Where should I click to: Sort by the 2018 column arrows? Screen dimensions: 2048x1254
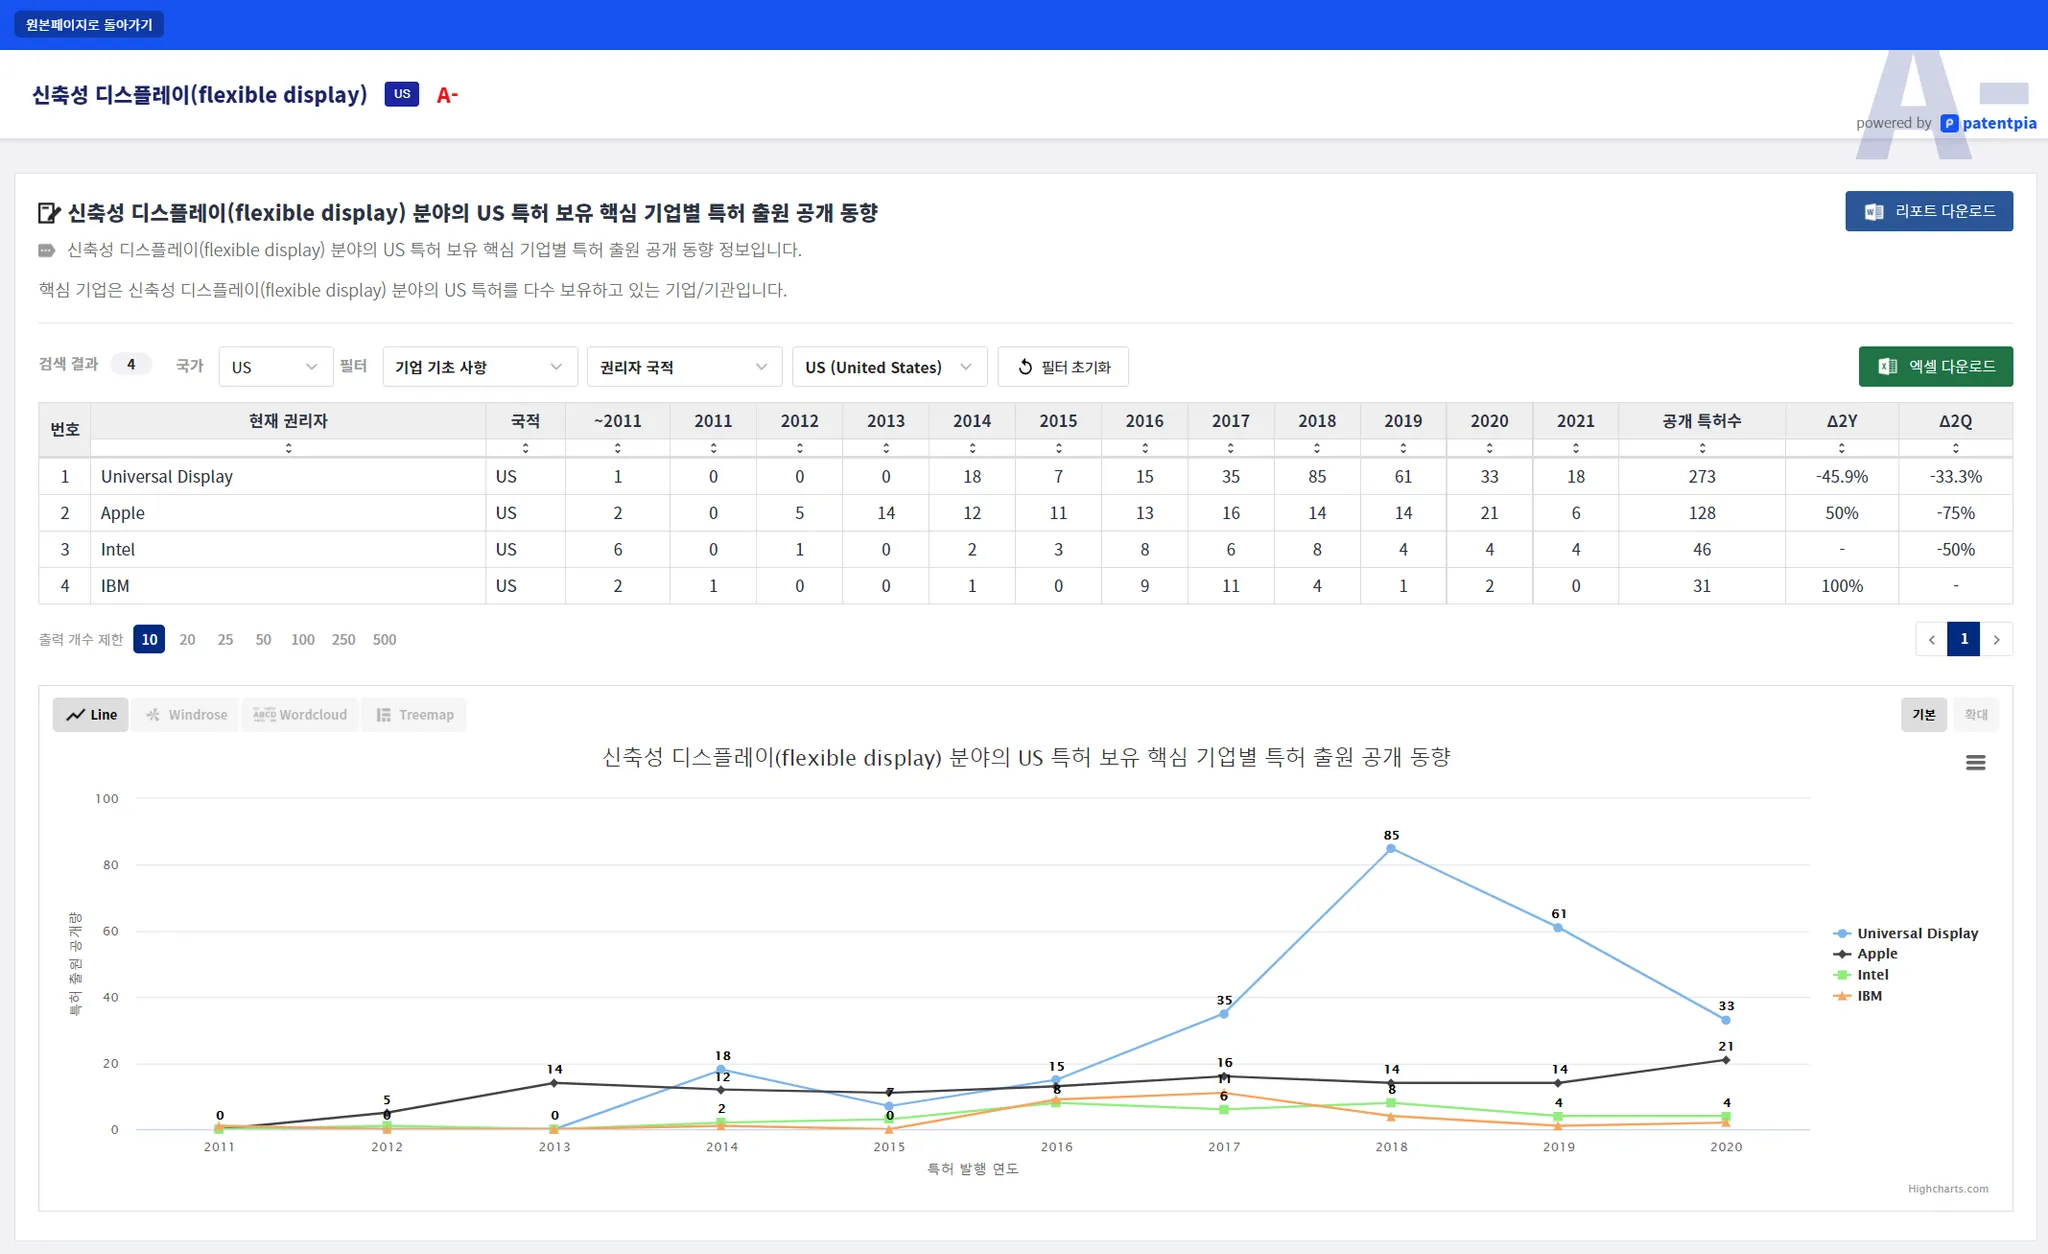coord(1316,448)
